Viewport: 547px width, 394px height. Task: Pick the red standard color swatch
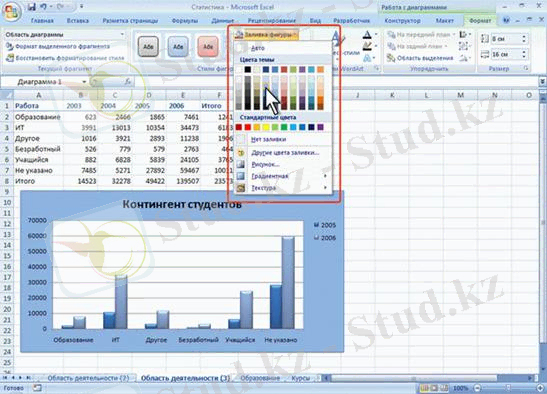tap(248, 127)
